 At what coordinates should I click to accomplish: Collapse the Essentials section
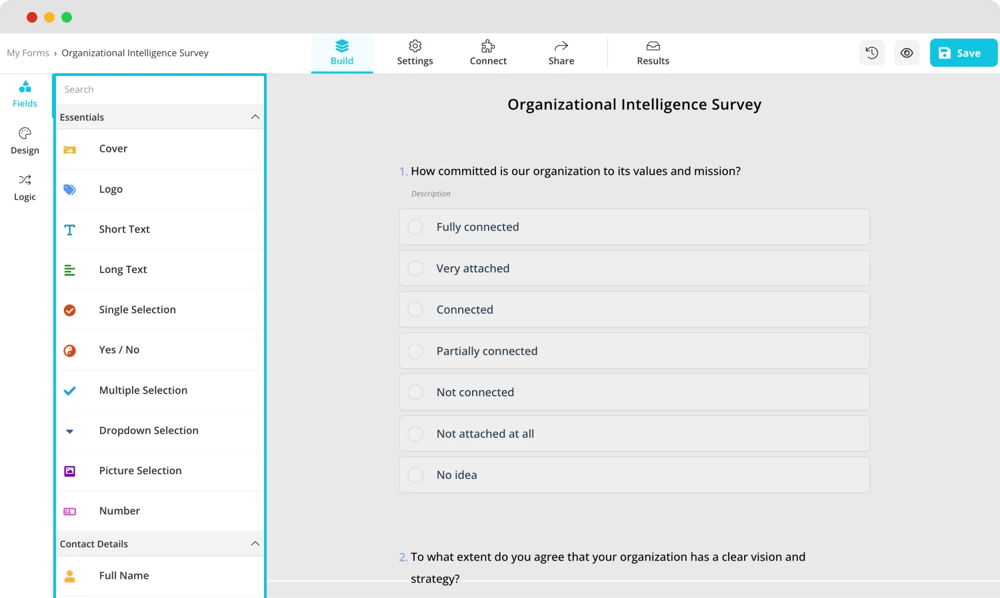tap(255, 117)
